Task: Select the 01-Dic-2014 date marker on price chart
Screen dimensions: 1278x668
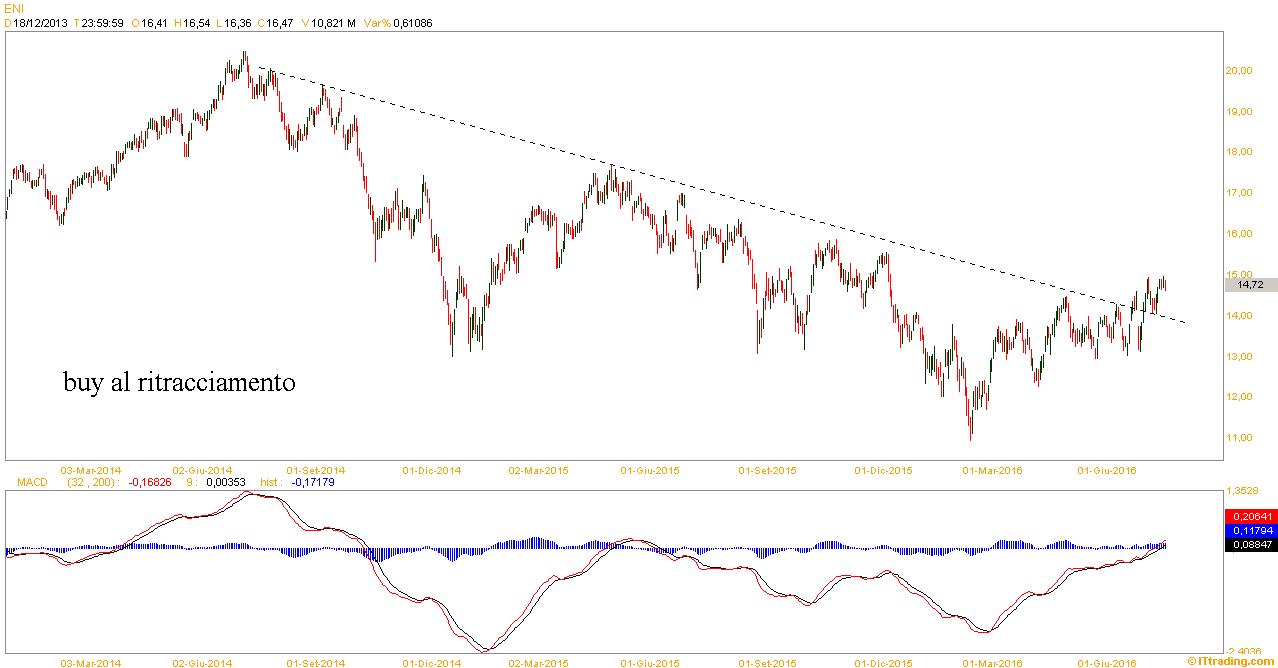Action: (x=431, y=469)
